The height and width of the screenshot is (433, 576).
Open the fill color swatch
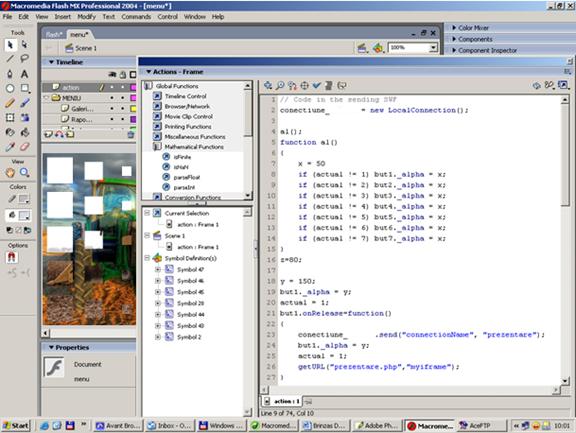[24, 215]
